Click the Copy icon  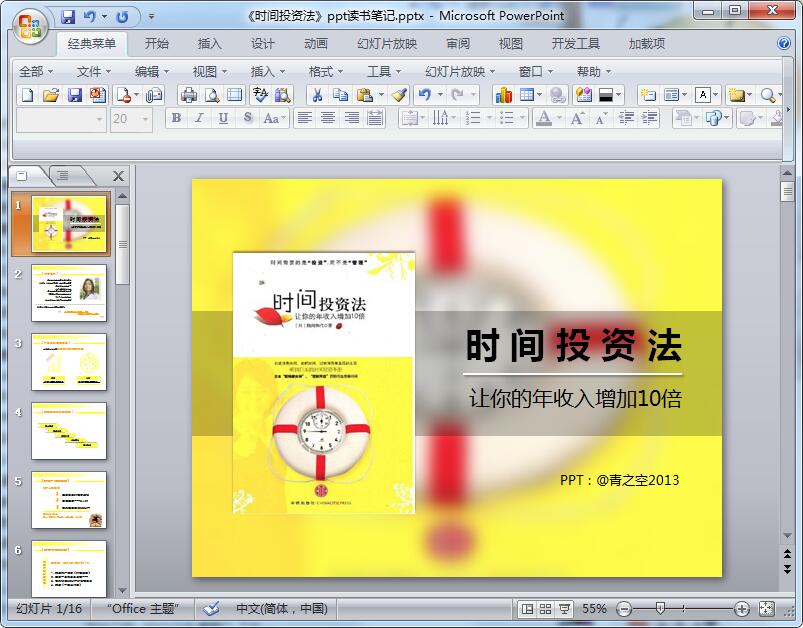click(340, 95)
